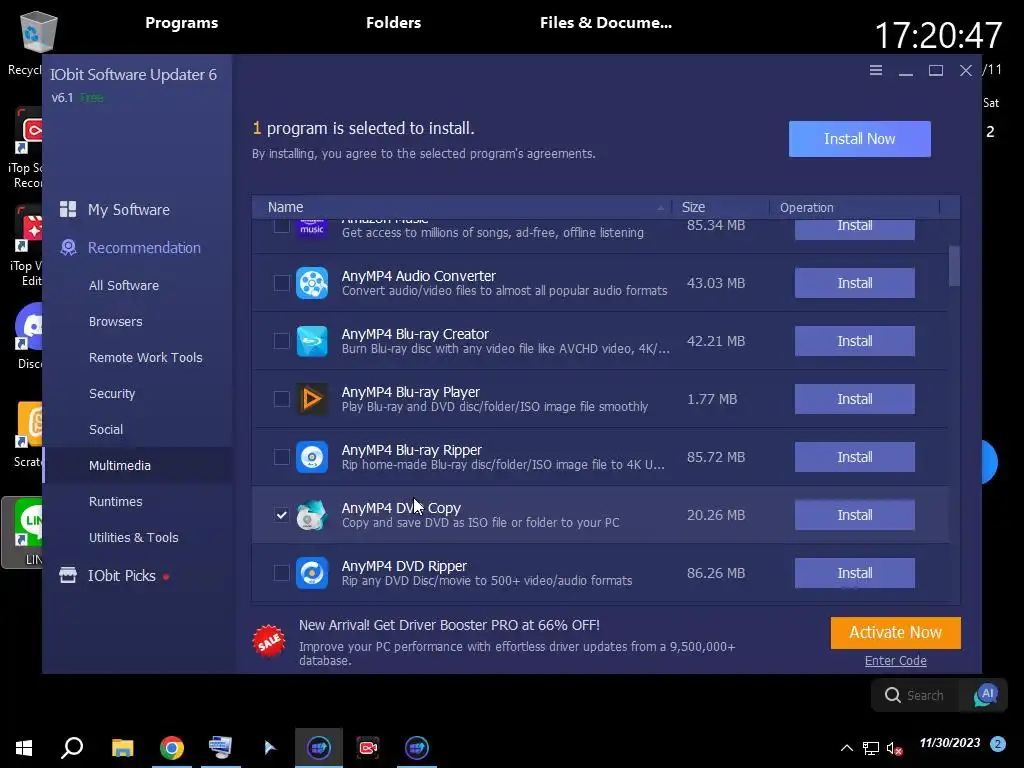
Task: Click the Amazon Music app icon
Action: coord(312,227)
